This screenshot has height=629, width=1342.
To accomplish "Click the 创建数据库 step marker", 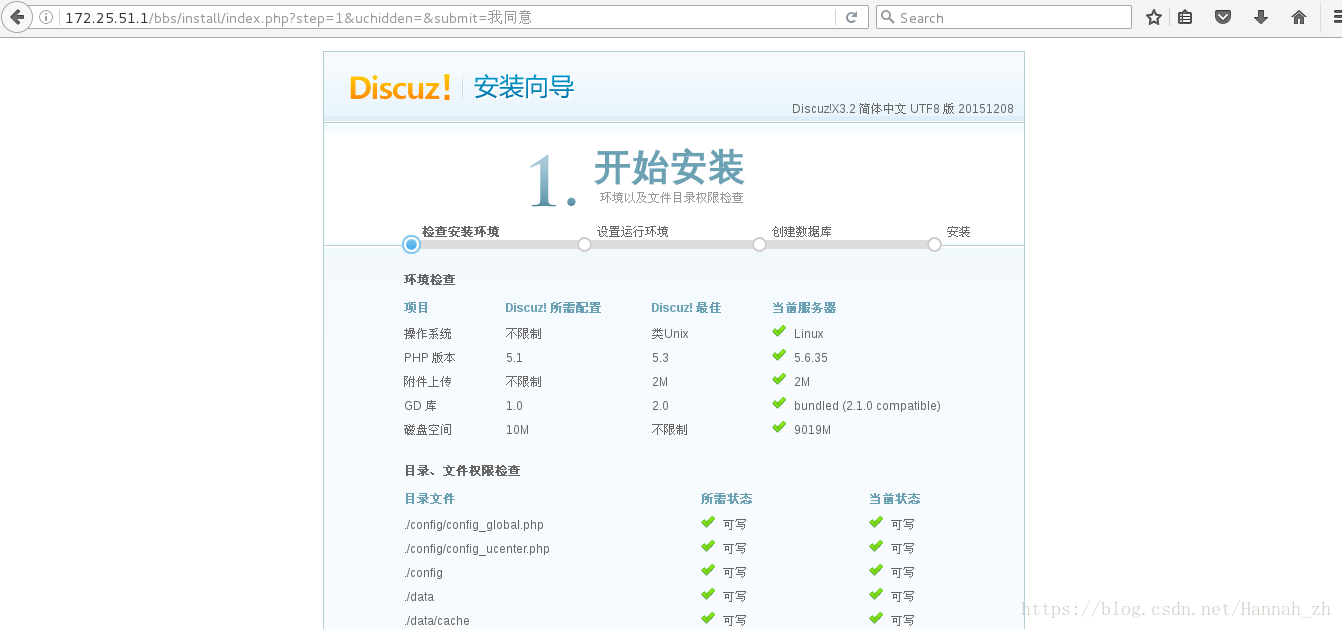I will (759, 244).
